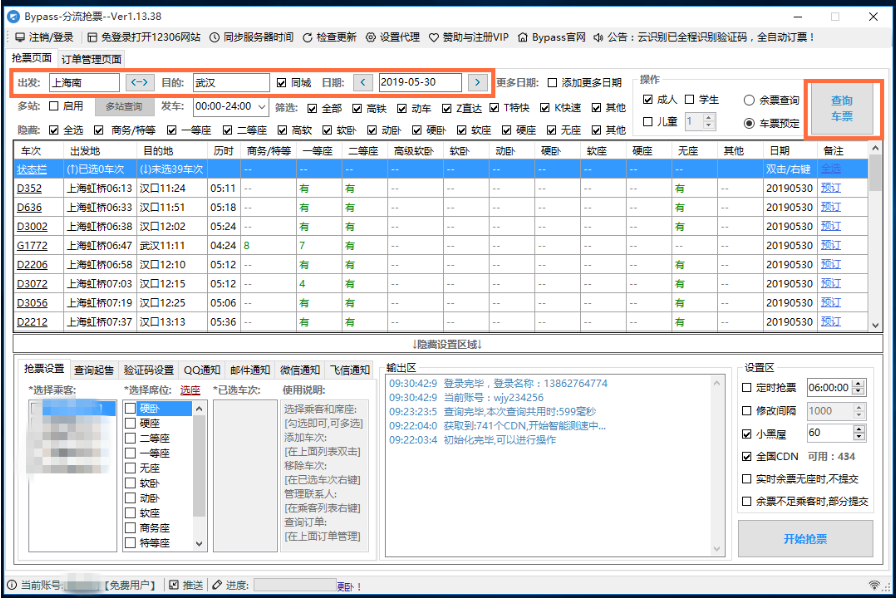
Task: Click the 注销/登录 login toolbar icon
Action: click(x=19, y=37)
